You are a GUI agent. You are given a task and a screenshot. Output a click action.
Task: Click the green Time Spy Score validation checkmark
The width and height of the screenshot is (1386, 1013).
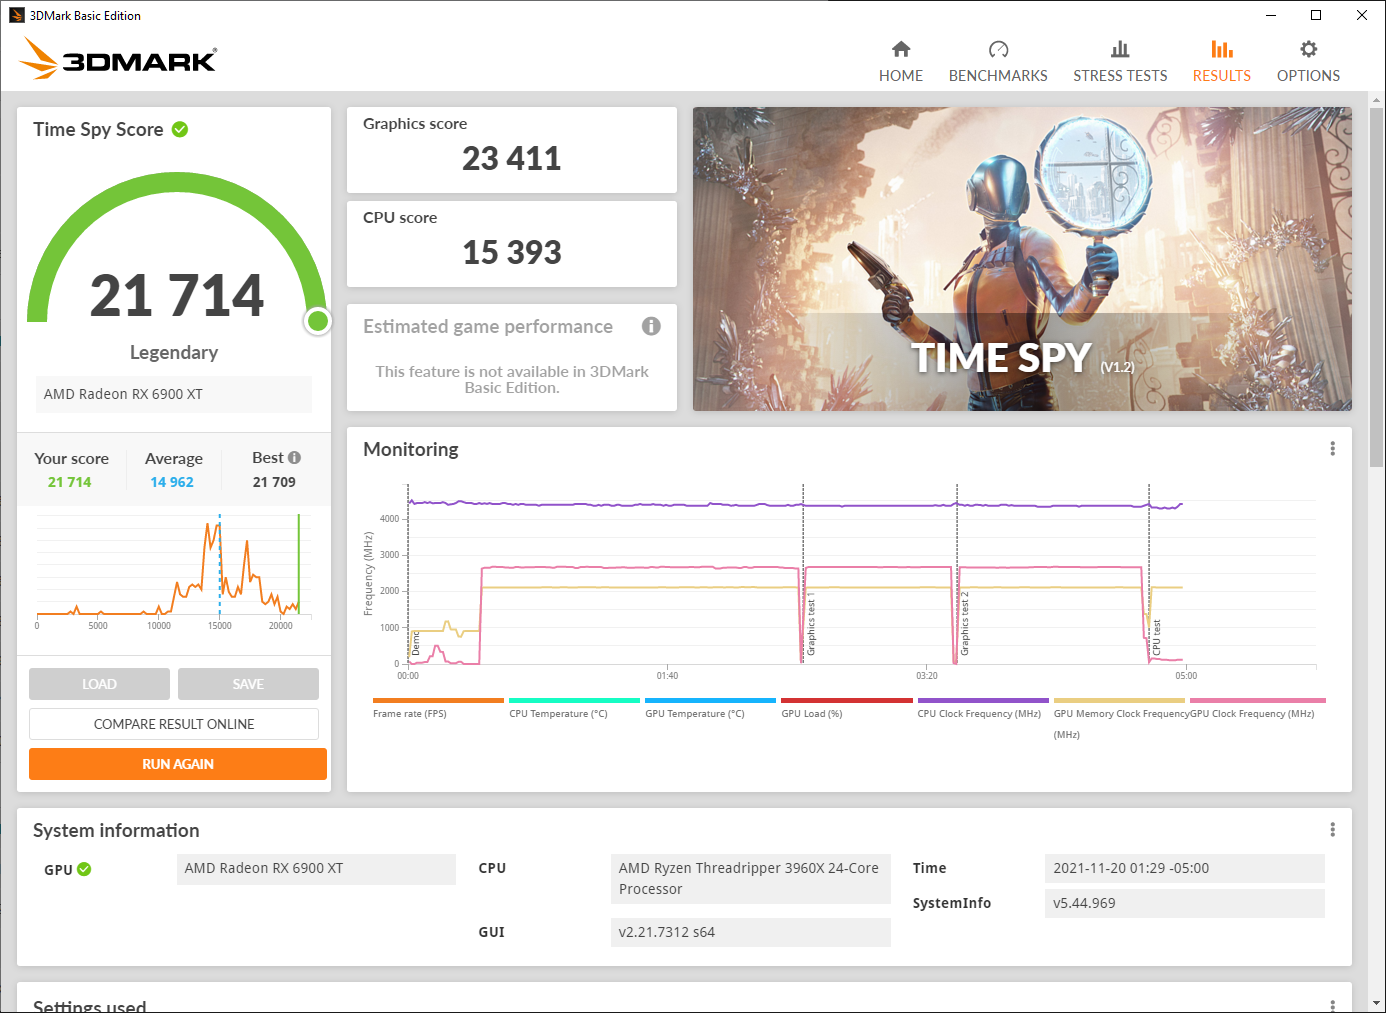[180, 129]
